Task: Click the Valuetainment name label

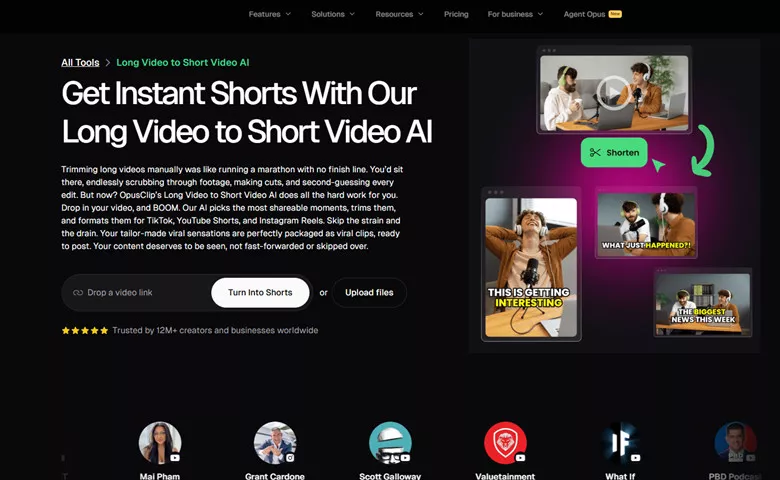Action: [x=505, y=476]
